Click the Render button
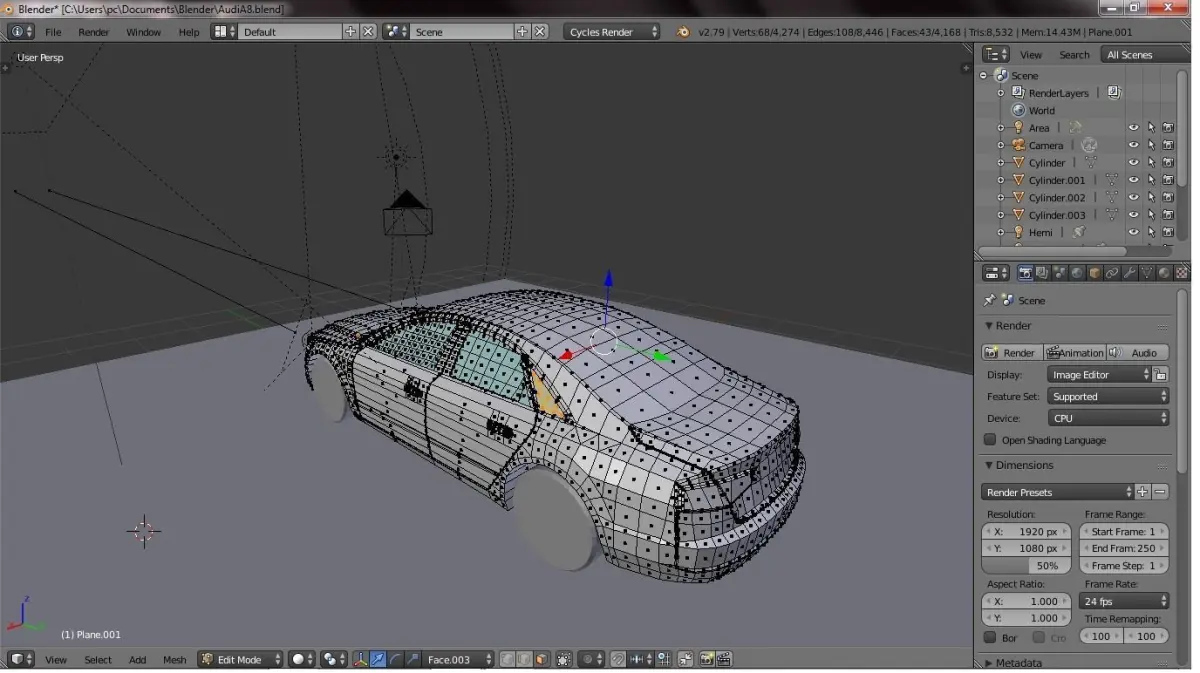This screenshot has width=1200, height=673. (1012, 353)
